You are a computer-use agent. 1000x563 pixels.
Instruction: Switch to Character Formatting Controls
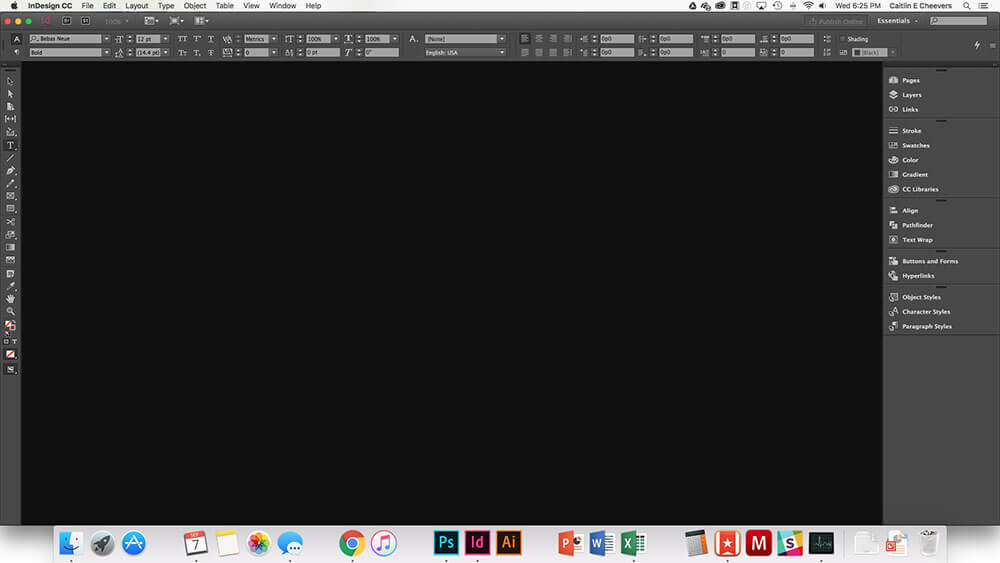[x=17, y=39]
